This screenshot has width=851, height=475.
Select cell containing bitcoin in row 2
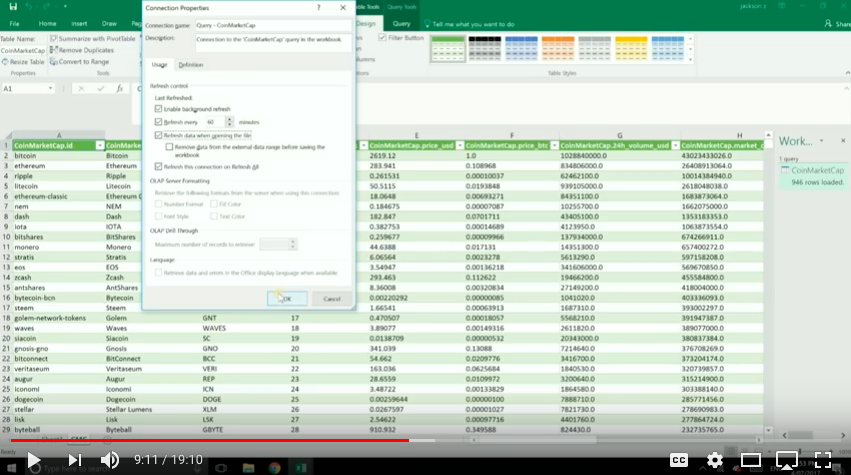point(59,156)
